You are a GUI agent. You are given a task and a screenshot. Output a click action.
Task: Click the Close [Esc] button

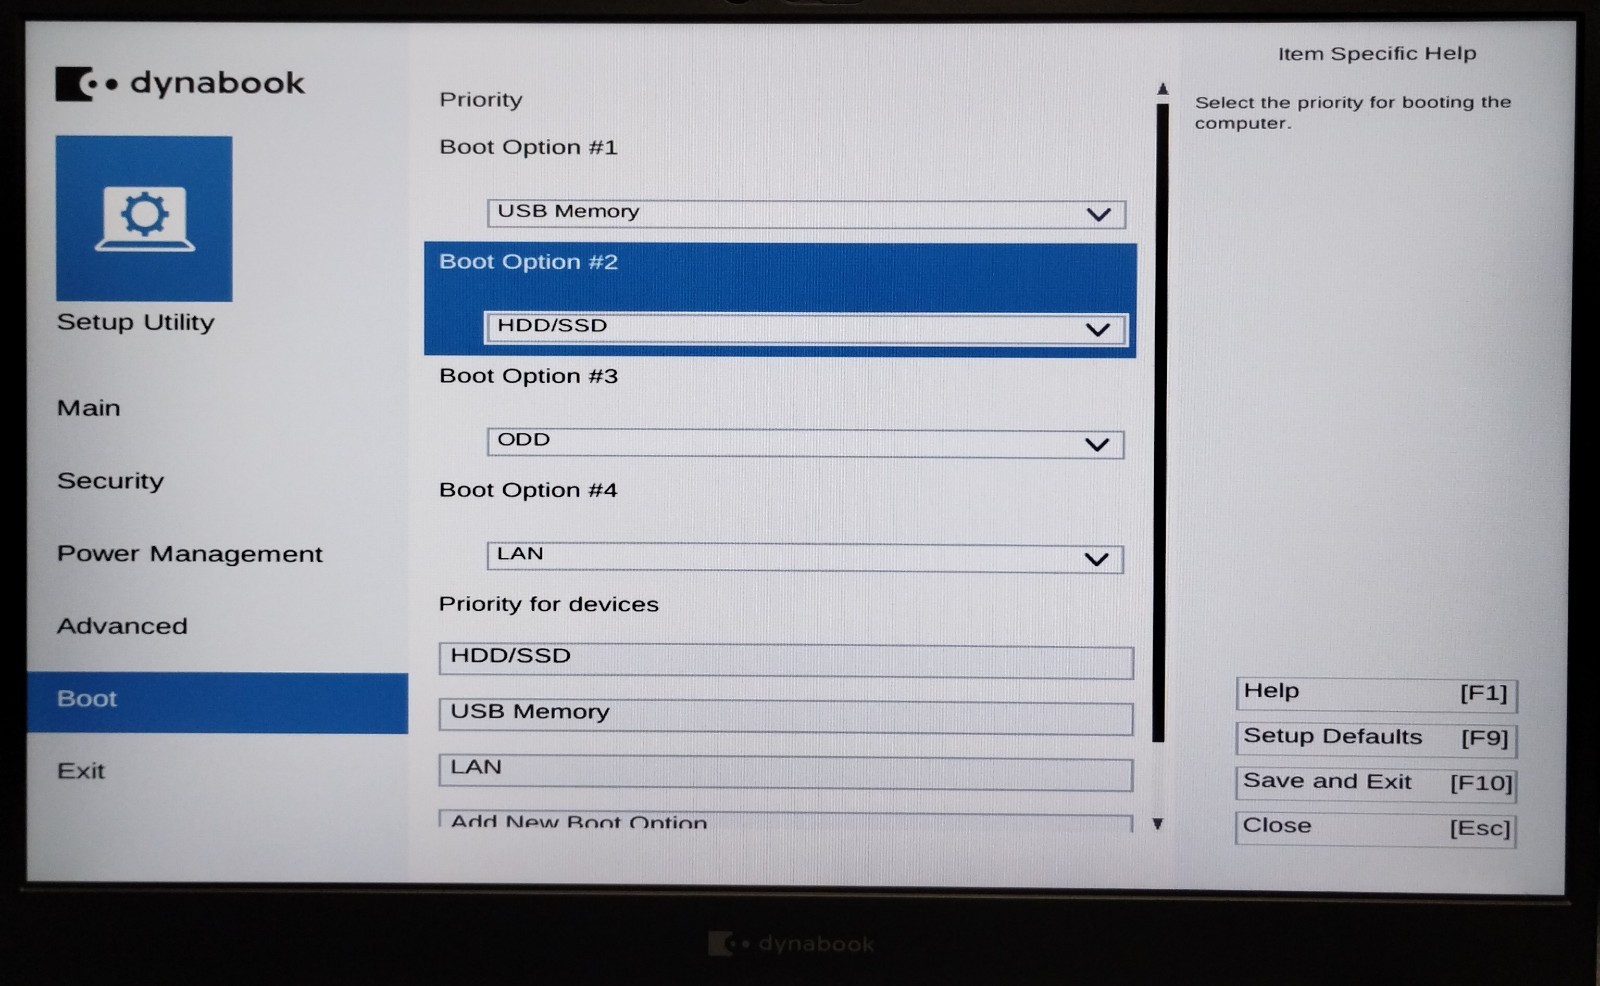1376,829
